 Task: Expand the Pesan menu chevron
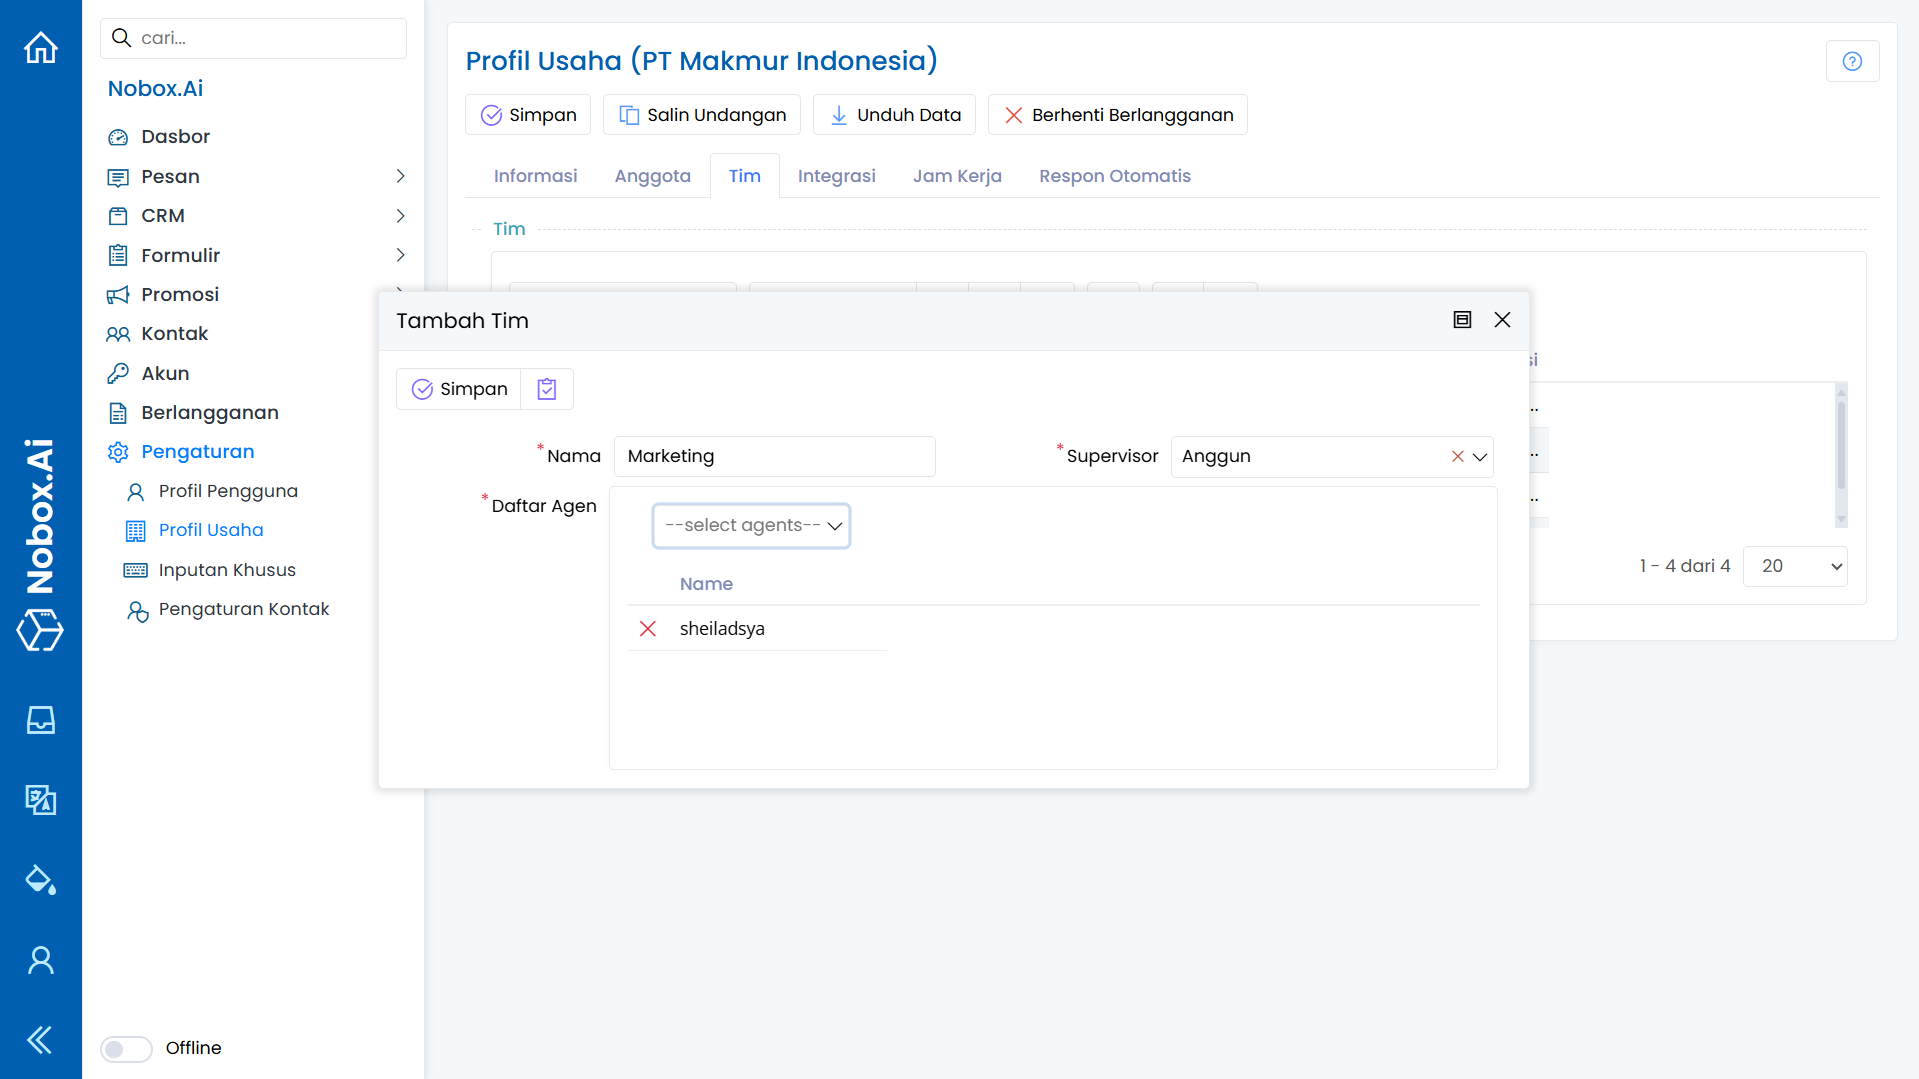coord(400,176)
